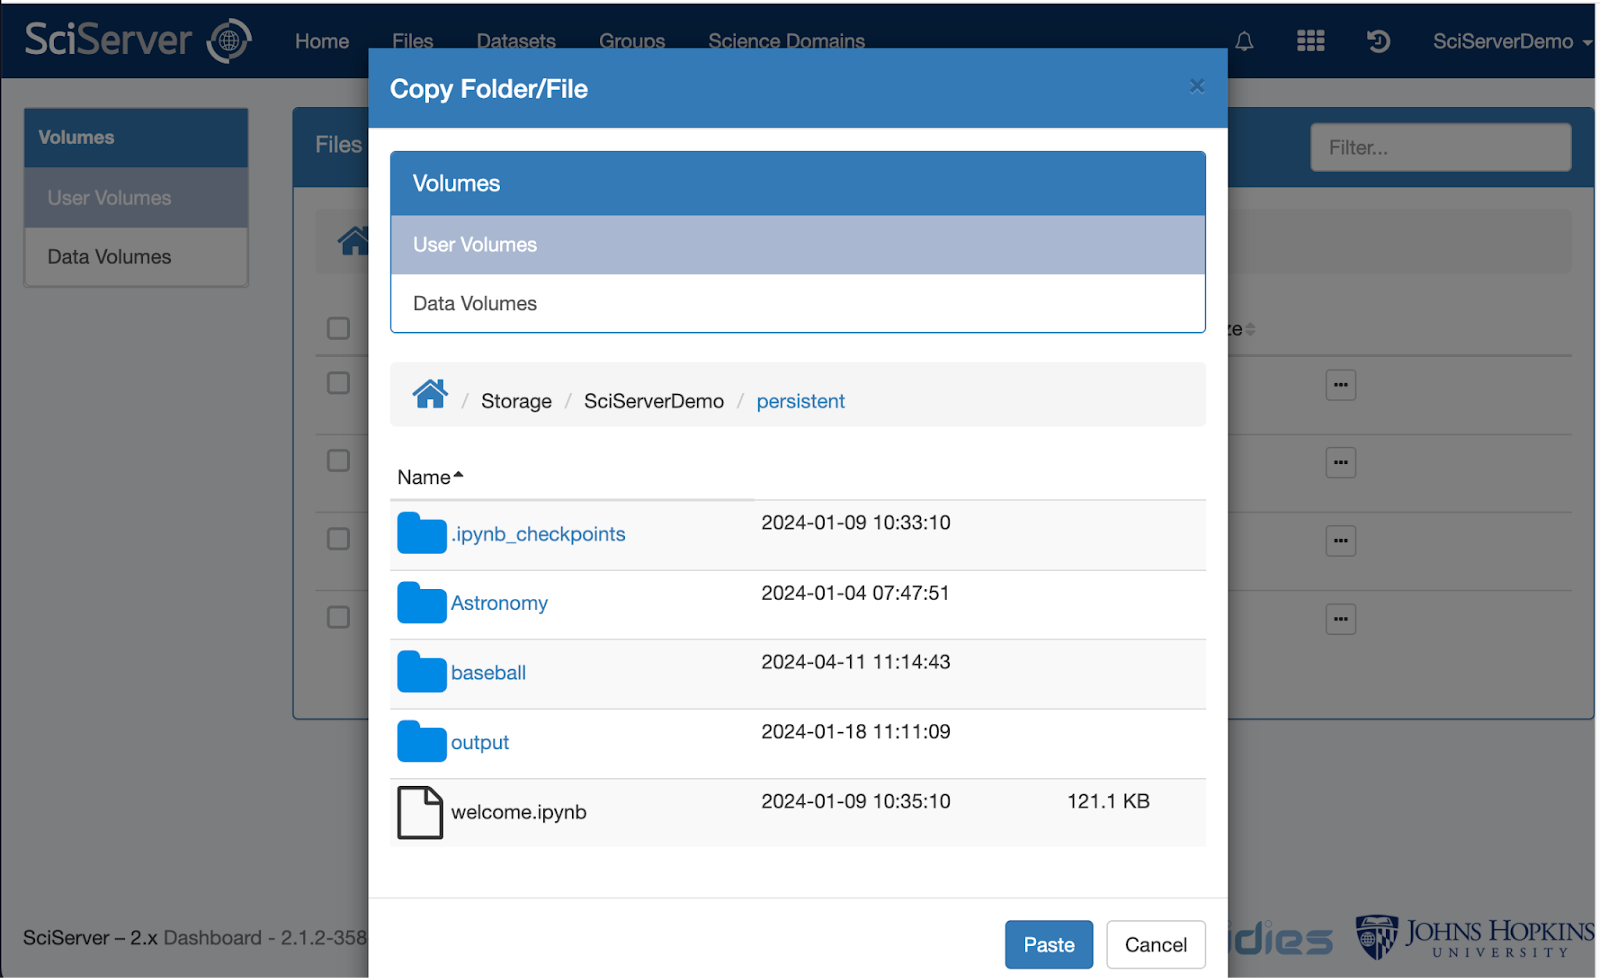Click the Filter input field
Viewport: 1600px width, 978px height.
(1441, 147)
